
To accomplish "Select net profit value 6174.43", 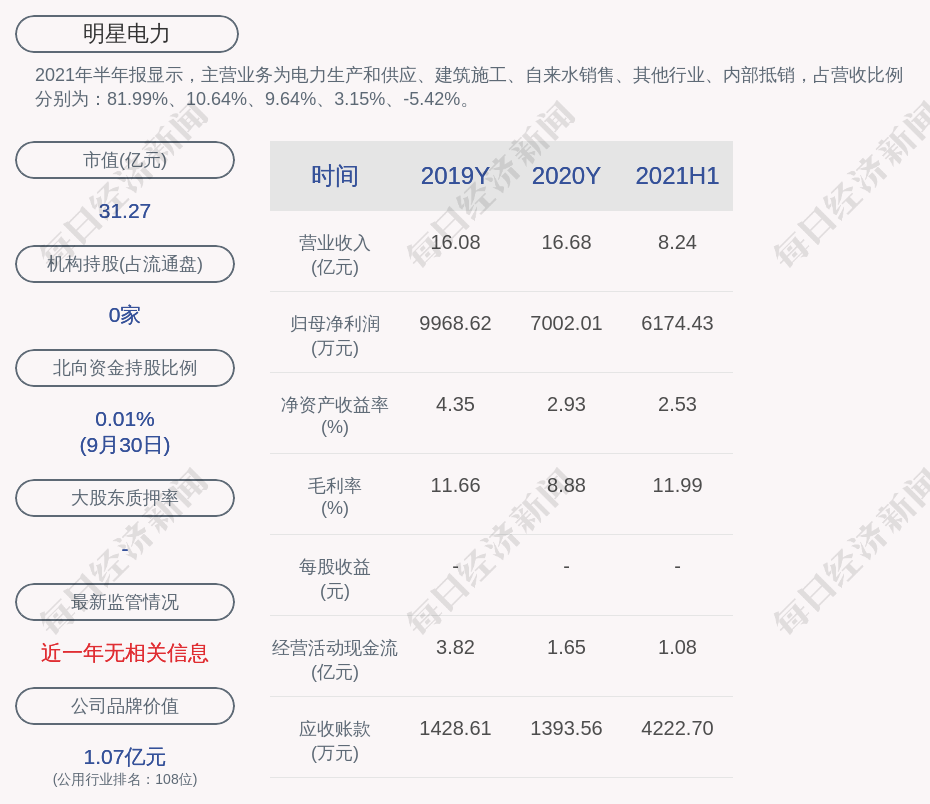I will pos(677,323).
